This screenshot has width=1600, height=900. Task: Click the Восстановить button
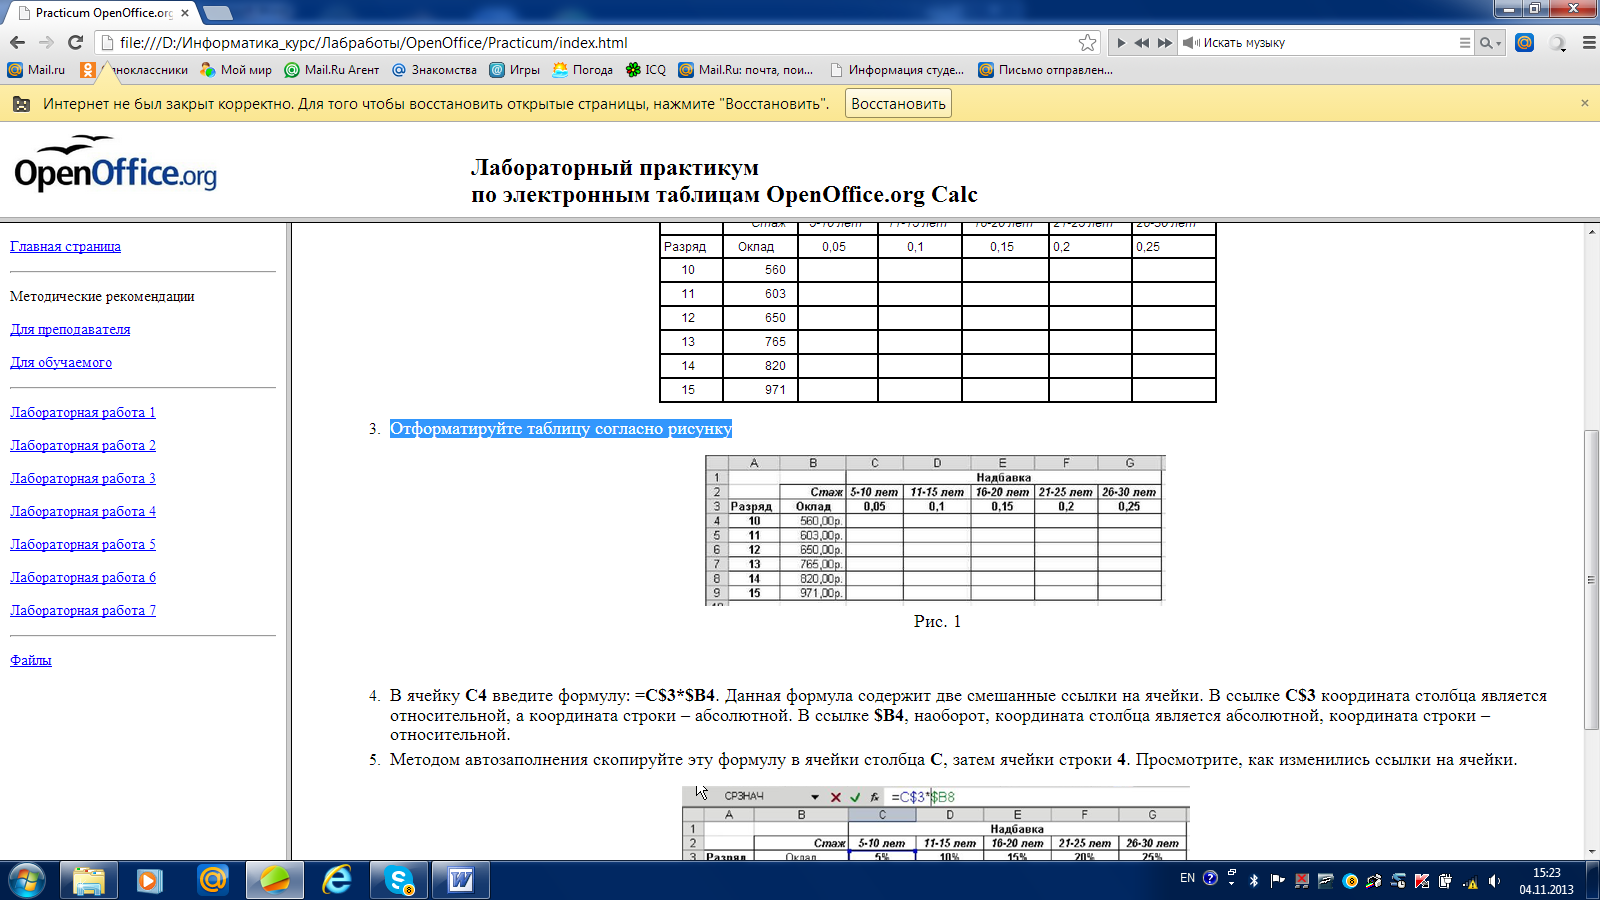pos(898,104)
